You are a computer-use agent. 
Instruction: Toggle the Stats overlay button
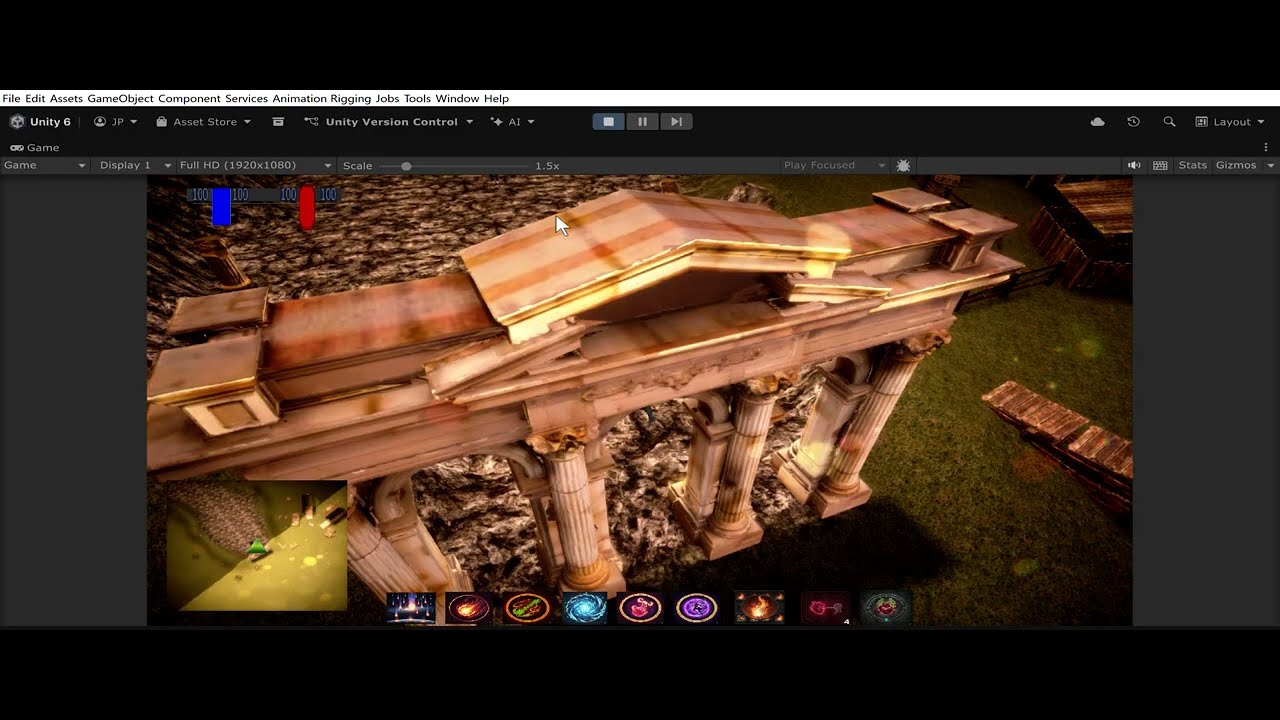[1192, 165]
